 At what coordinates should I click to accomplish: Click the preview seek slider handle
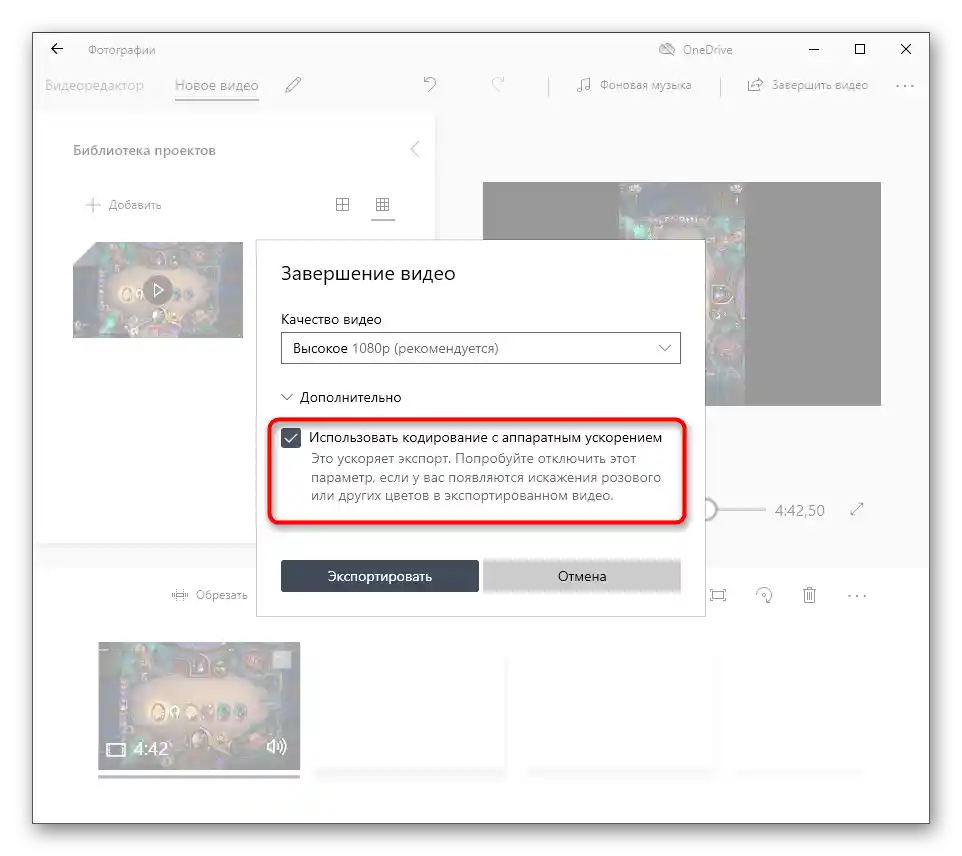click(709, 509)
